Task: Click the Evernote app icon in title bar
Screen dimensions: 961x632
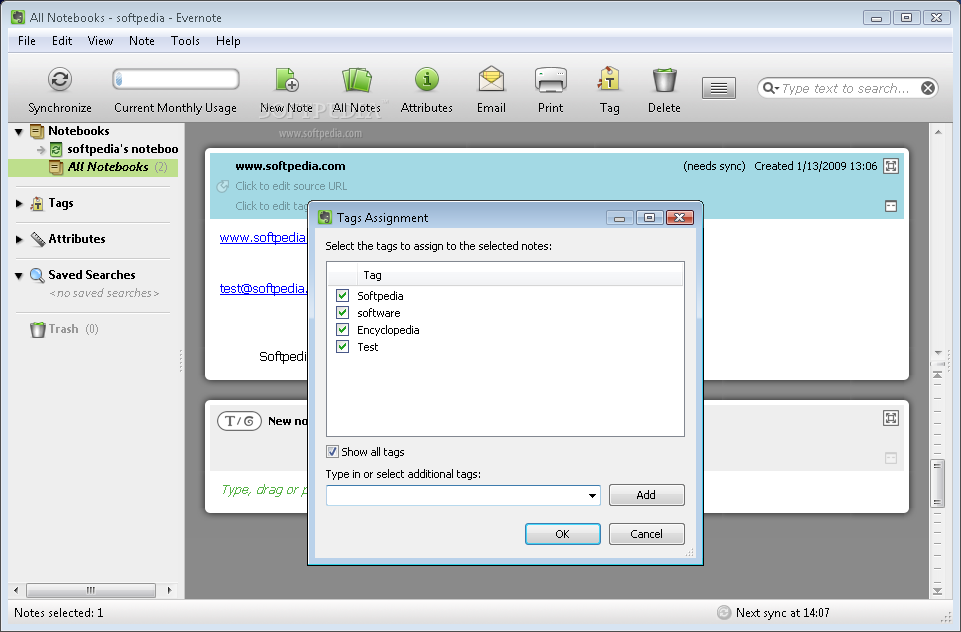Action: pos(18,17)
